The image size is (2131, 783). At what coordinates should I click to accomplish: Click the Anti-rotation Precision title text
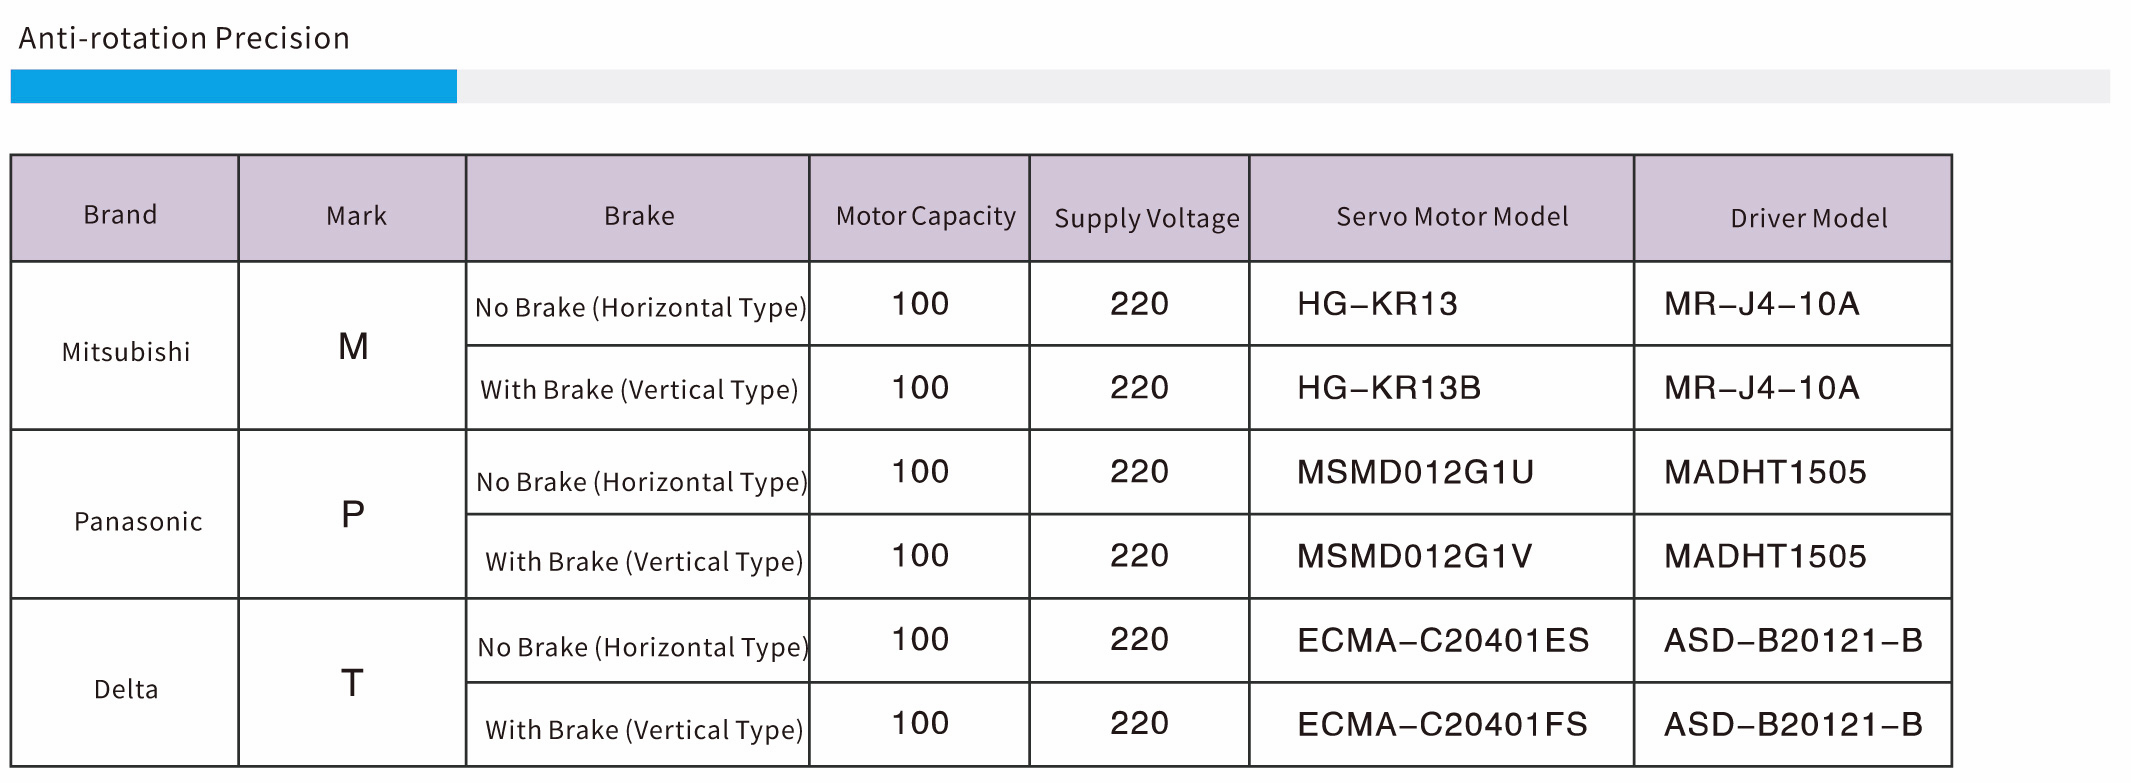click(184, 38)
